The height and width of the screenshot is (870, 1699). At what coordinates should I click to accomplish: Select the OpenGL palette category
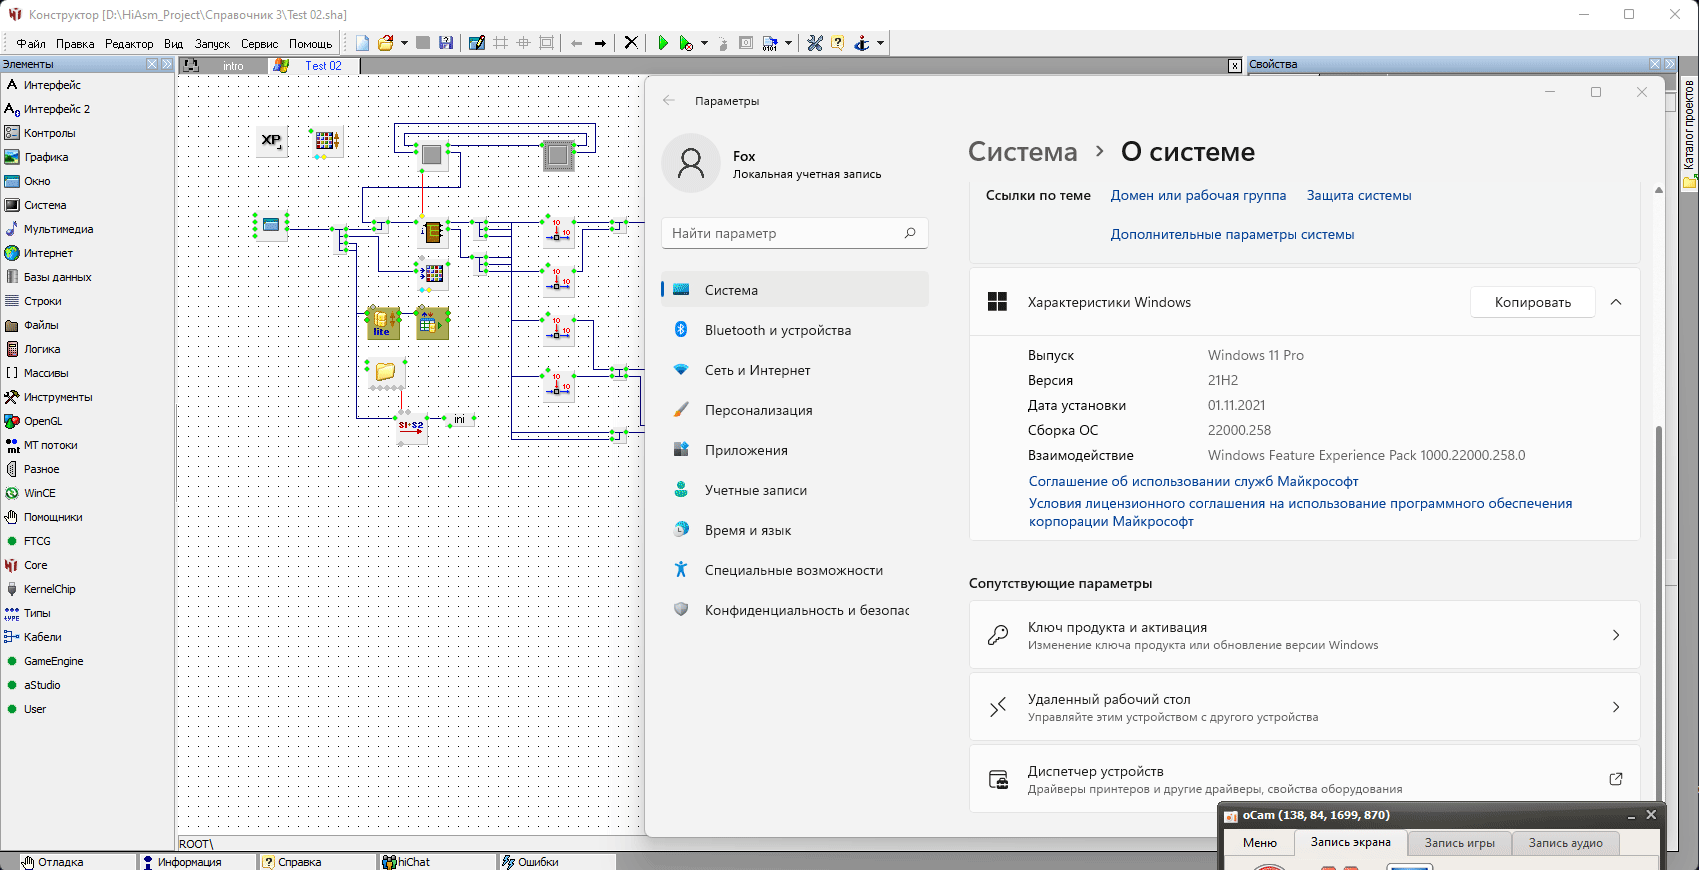tap(43, 421)
